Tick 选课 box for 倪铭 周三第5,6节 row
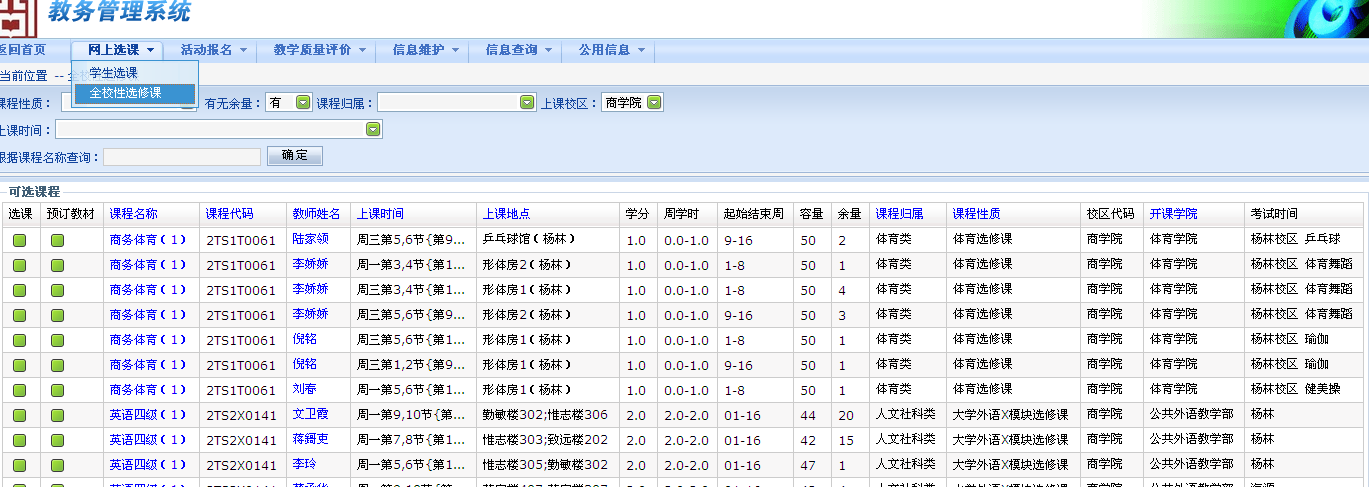The width and height of the screenshot is (1369, 487). pos(20,340)
